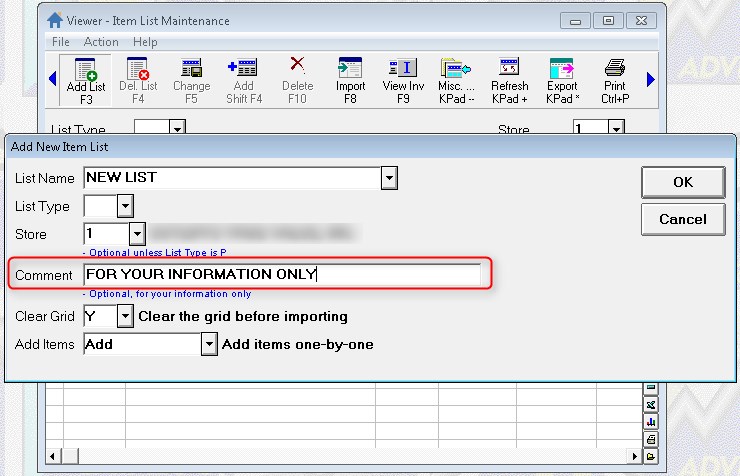Click the printer icon beside the grid
This screenshot has width=740, height=476.
(650, 439)
